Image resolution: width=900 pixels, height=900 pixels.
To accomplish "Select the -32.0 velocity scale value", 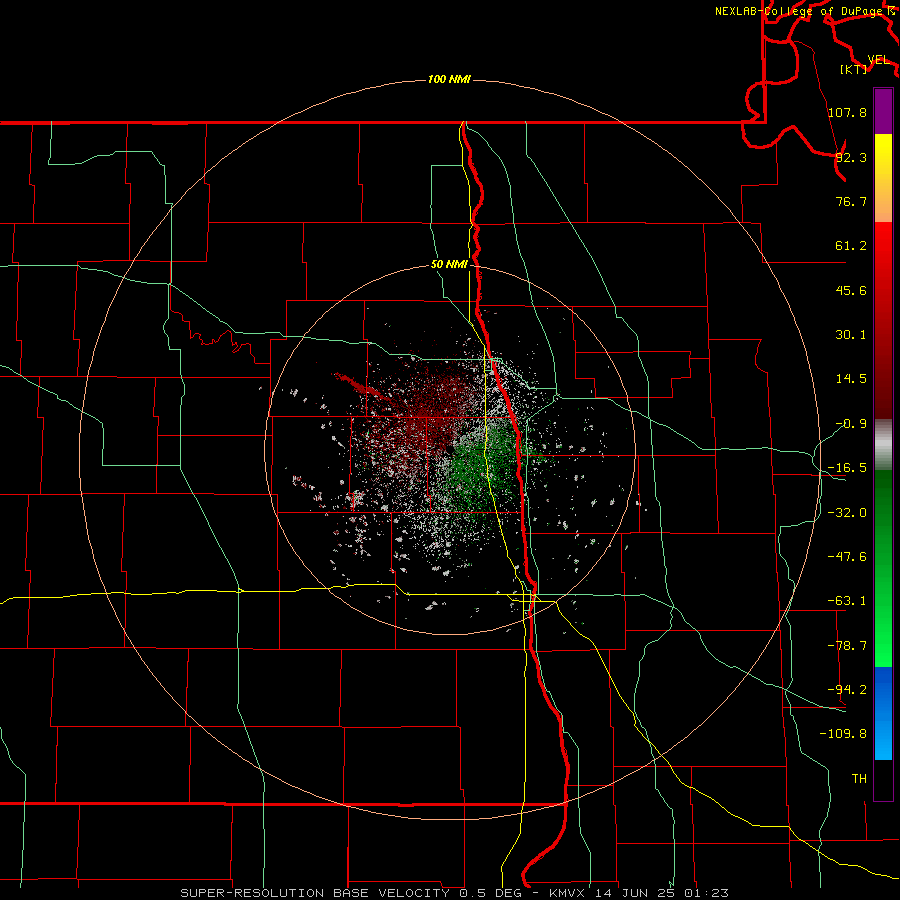I will coord(847,513).
